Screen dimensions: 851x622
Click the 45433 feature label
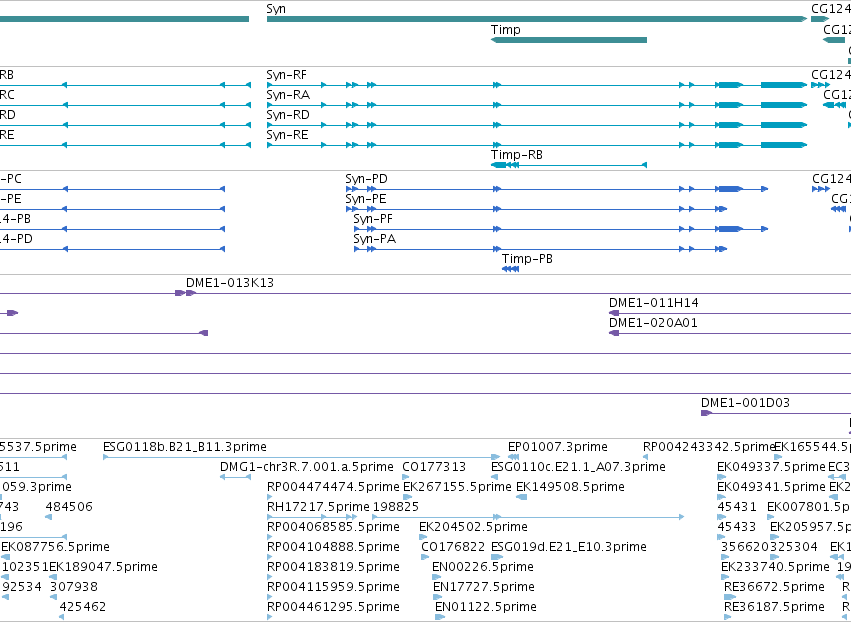tap(736, 527)
